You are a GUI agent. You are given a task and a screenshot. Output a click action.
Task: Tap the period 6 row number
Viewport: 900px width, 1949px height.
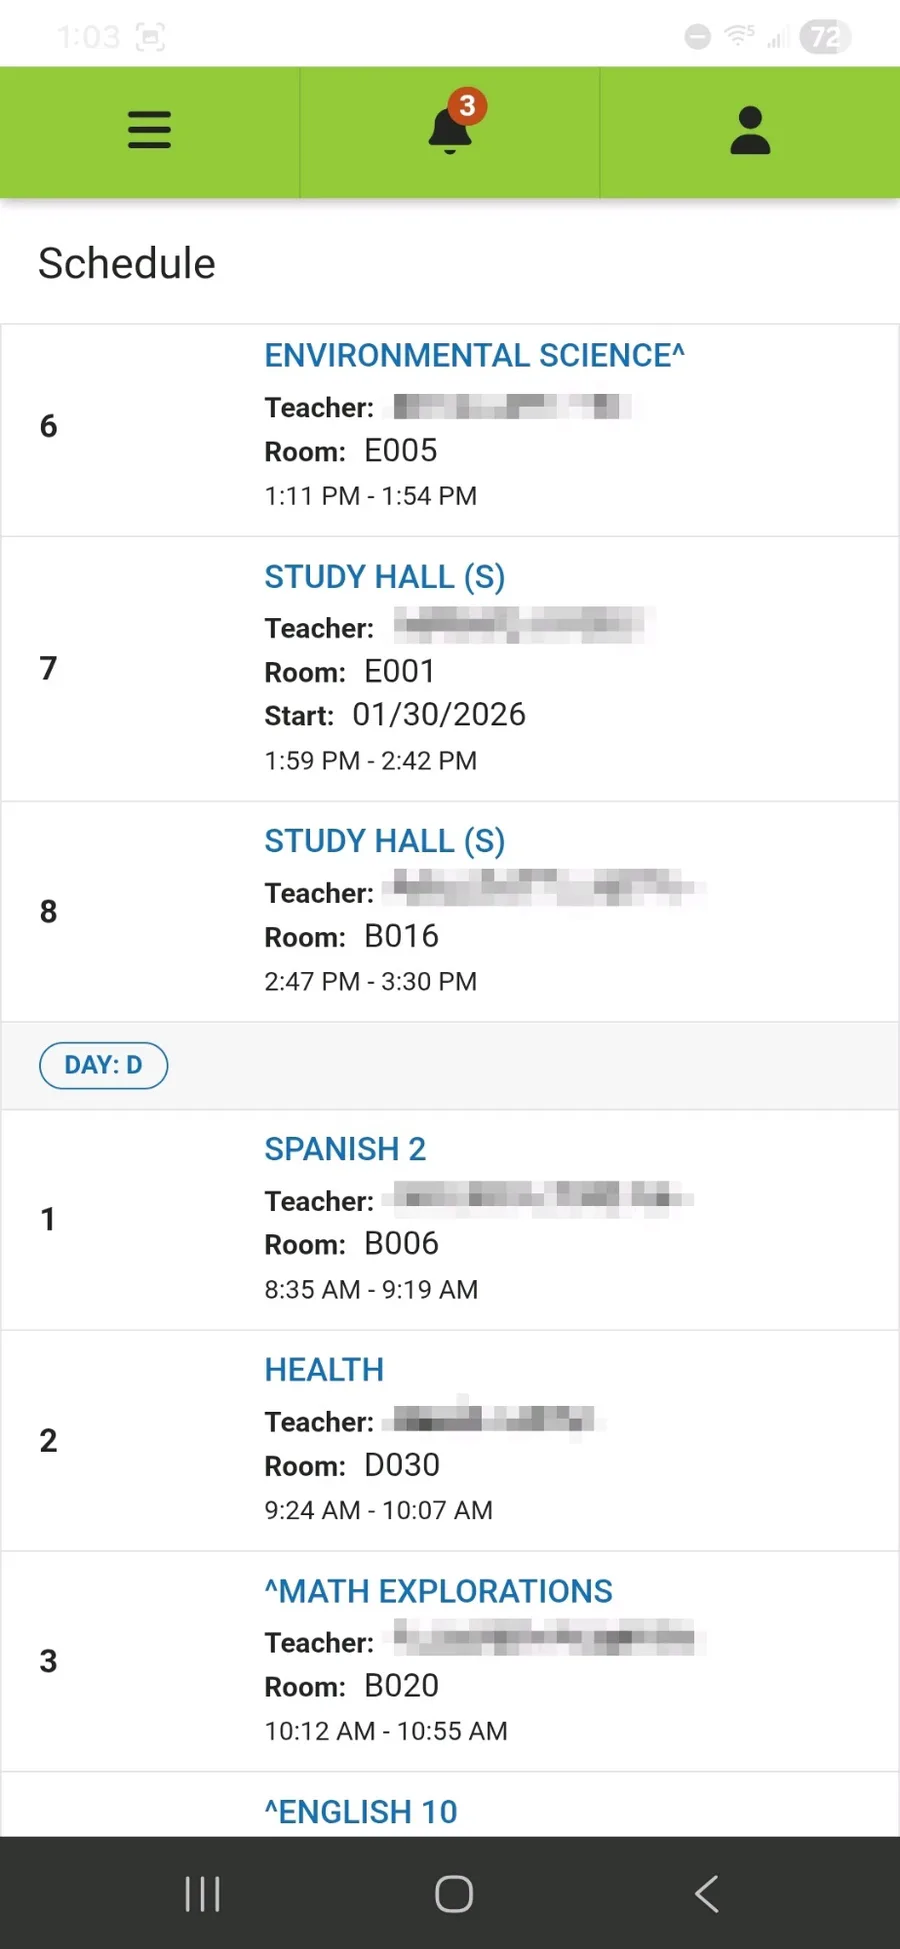(48, 427)
